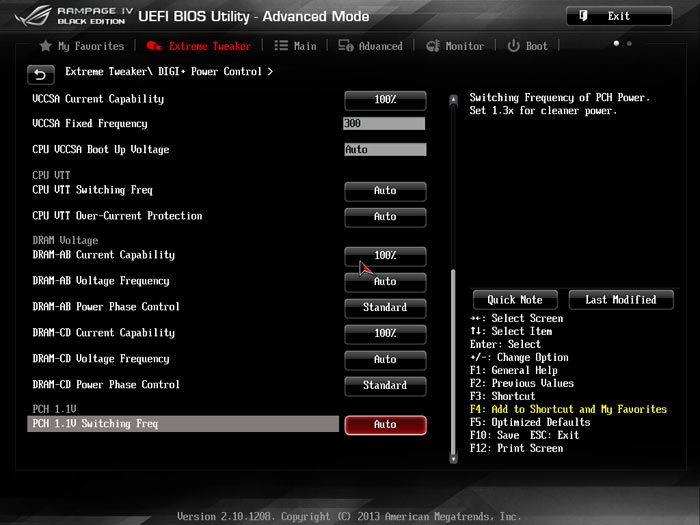Click the Extreme Tweaker tab icon
The image size is (700, 525).
click(154, 46)
